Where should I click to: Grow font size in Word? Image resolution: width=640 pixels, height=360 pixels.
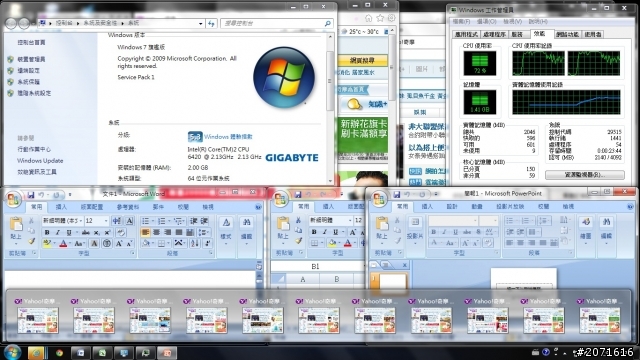(119, 244)
